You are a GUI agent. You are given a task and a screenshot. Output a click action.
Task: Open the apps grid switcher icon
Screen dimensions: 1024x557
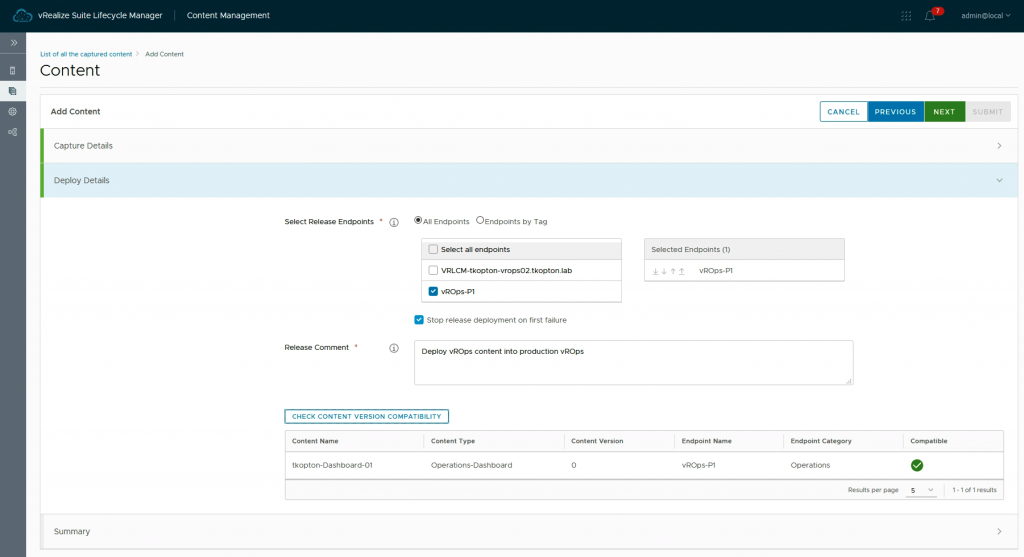pyautogui.click(x=906, y=16)
